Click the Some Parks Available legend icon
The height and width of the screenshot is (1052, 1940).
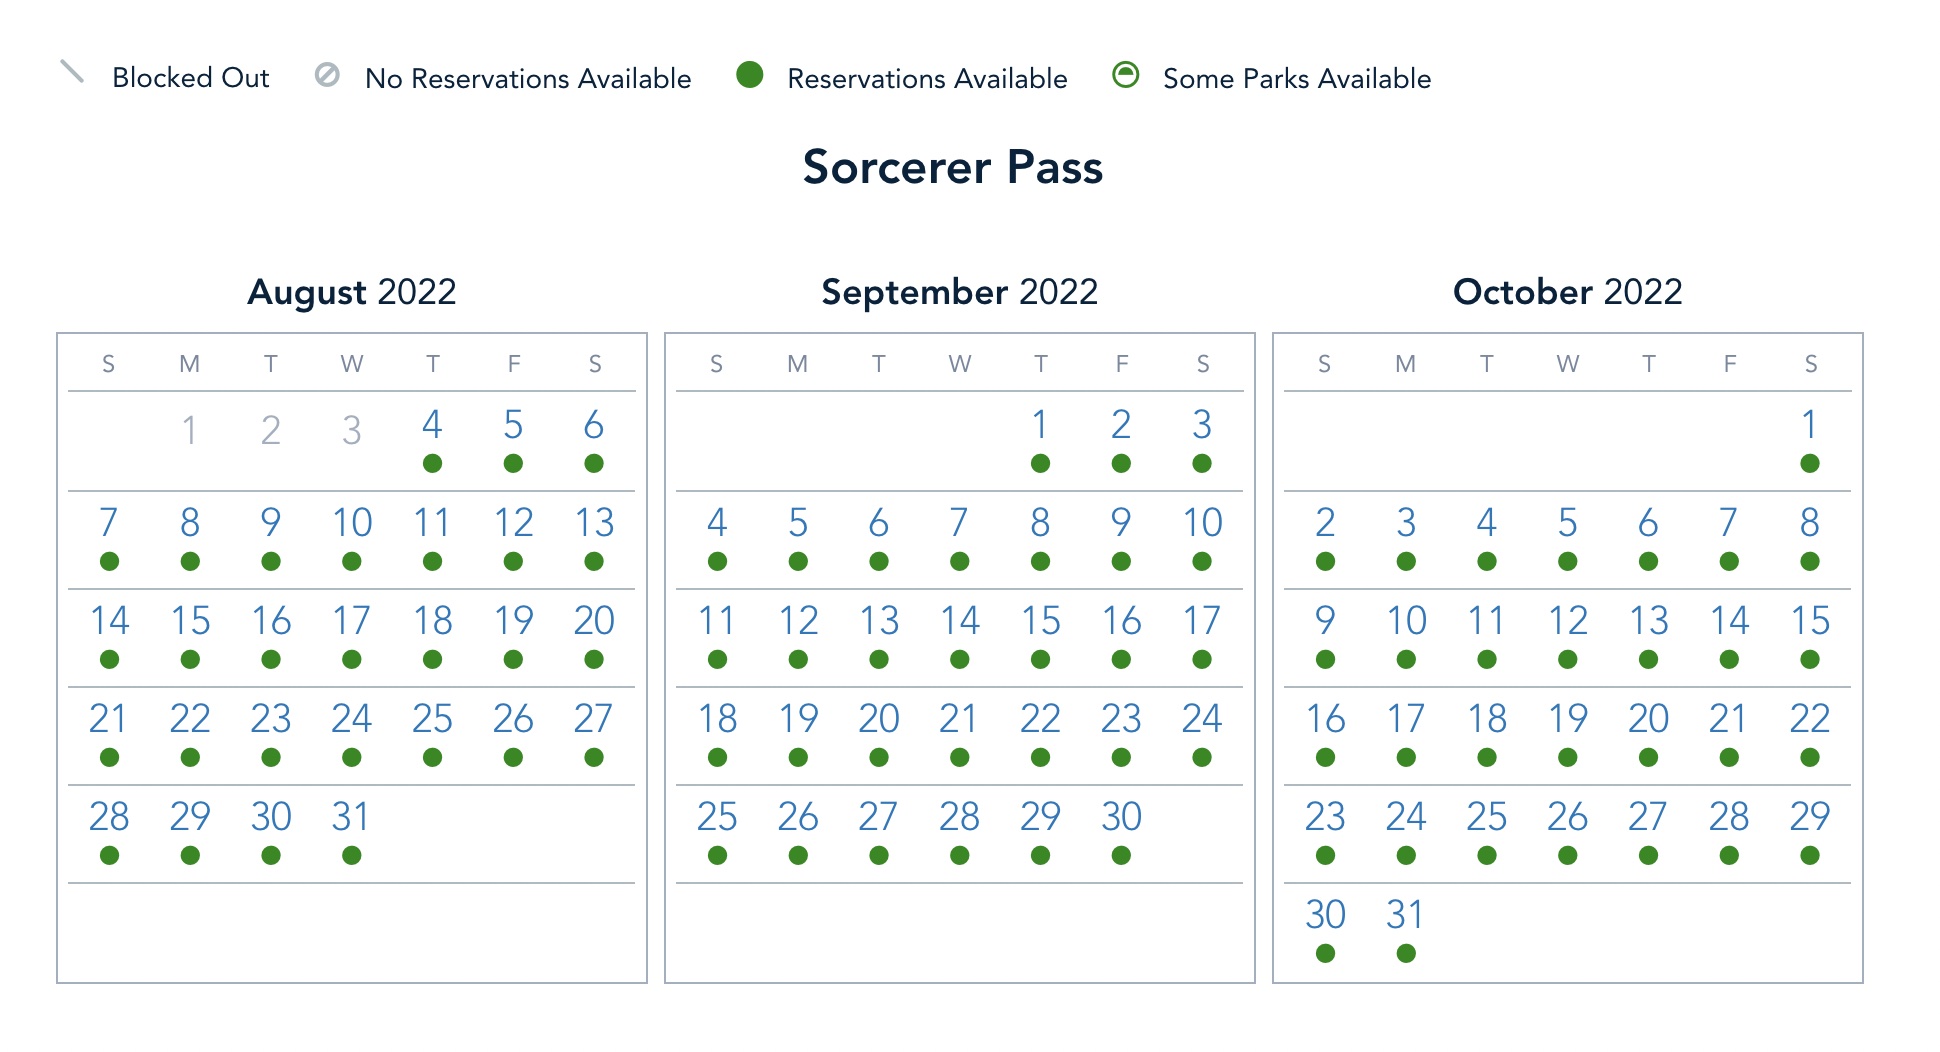[1126, 75]
